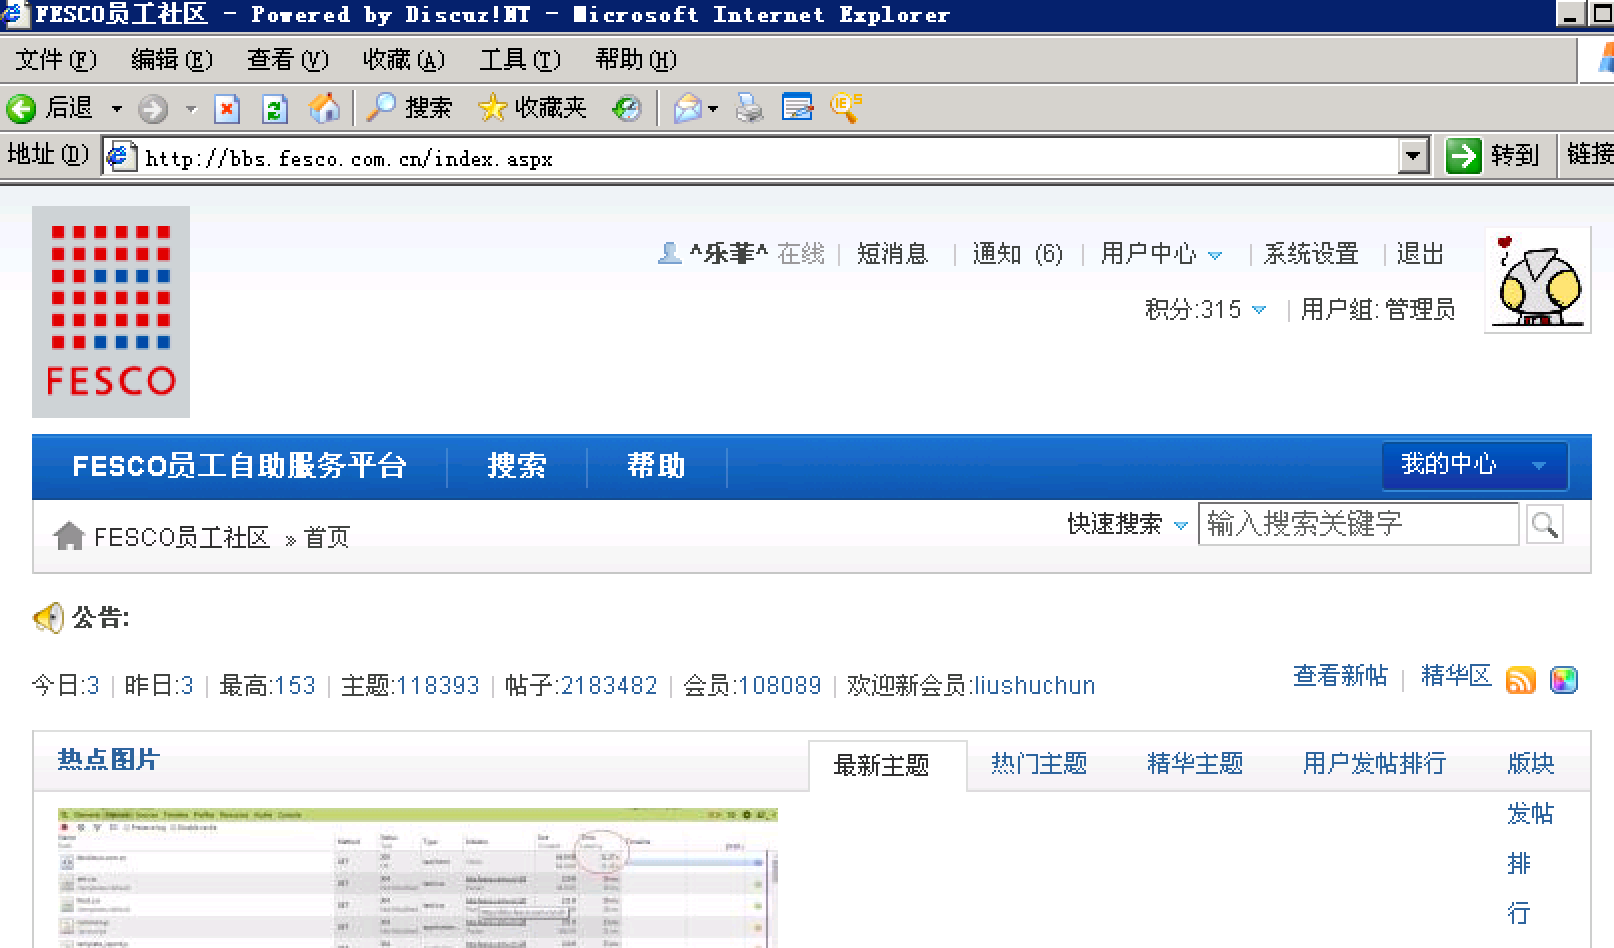Viewport: 1614px width, 948px height.
Task: Click the History icon in toolbar
Action: point(626,108)
